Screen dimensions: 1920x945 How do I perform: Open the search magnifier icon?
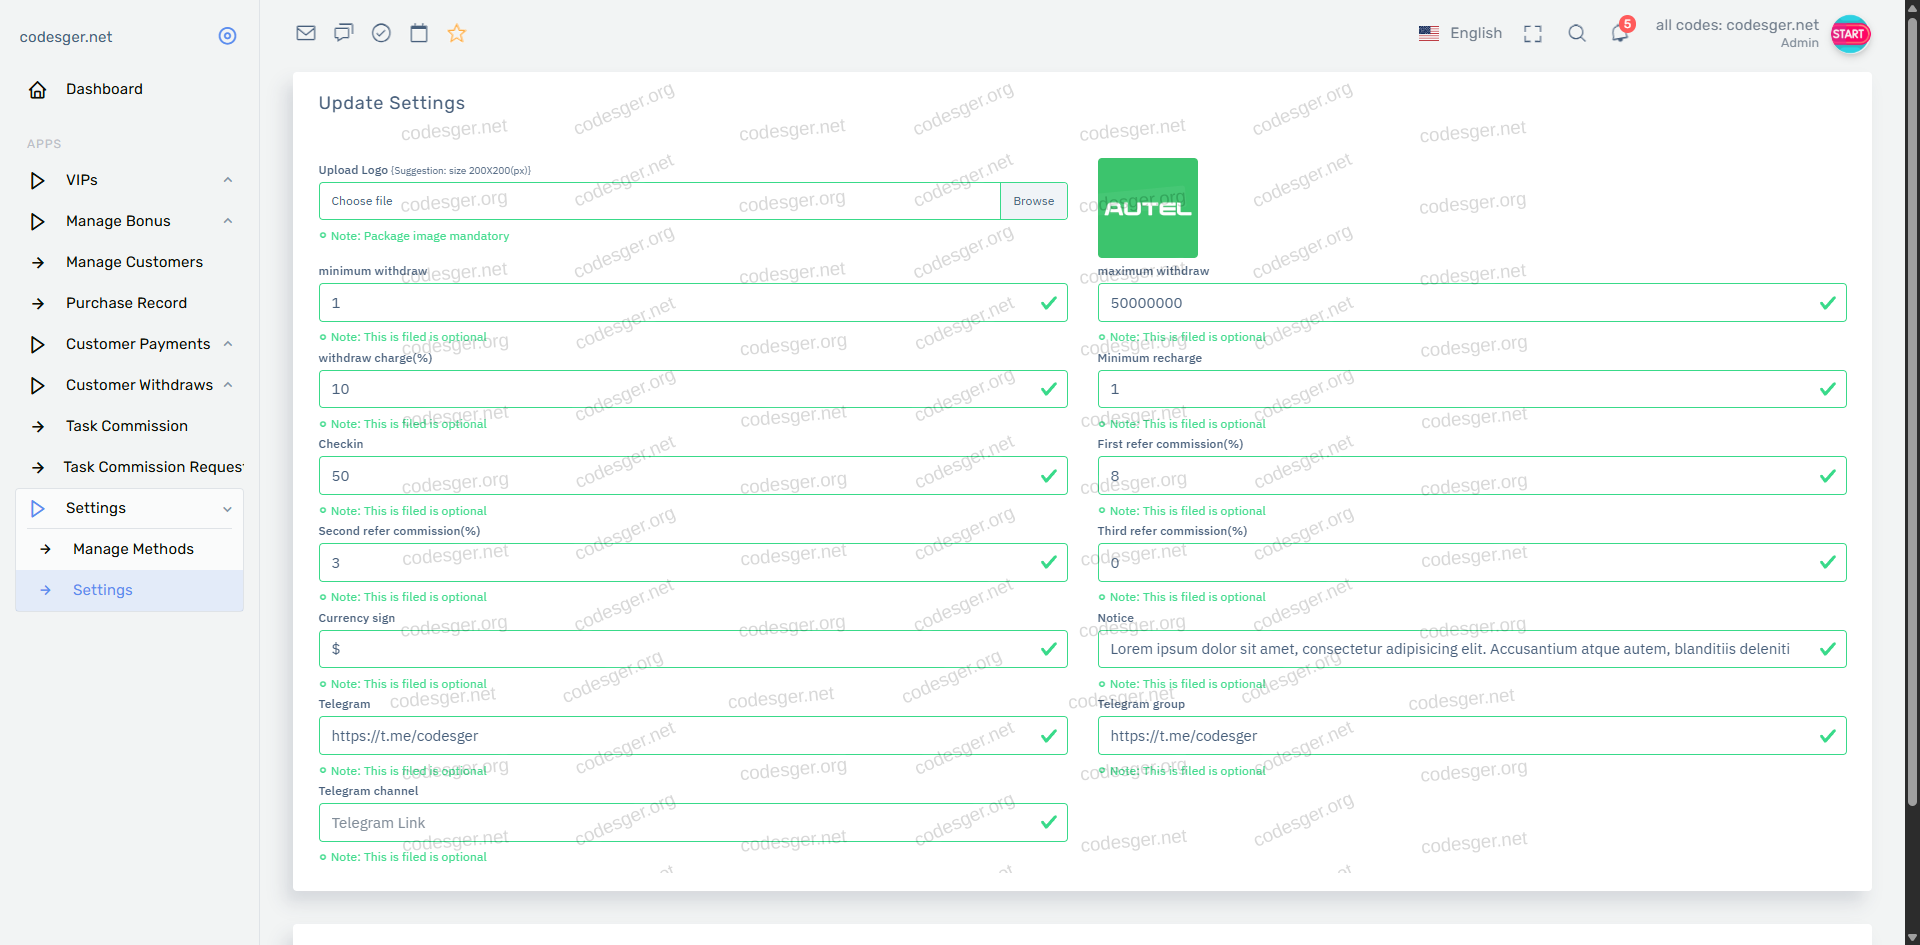click(1577, 34)
